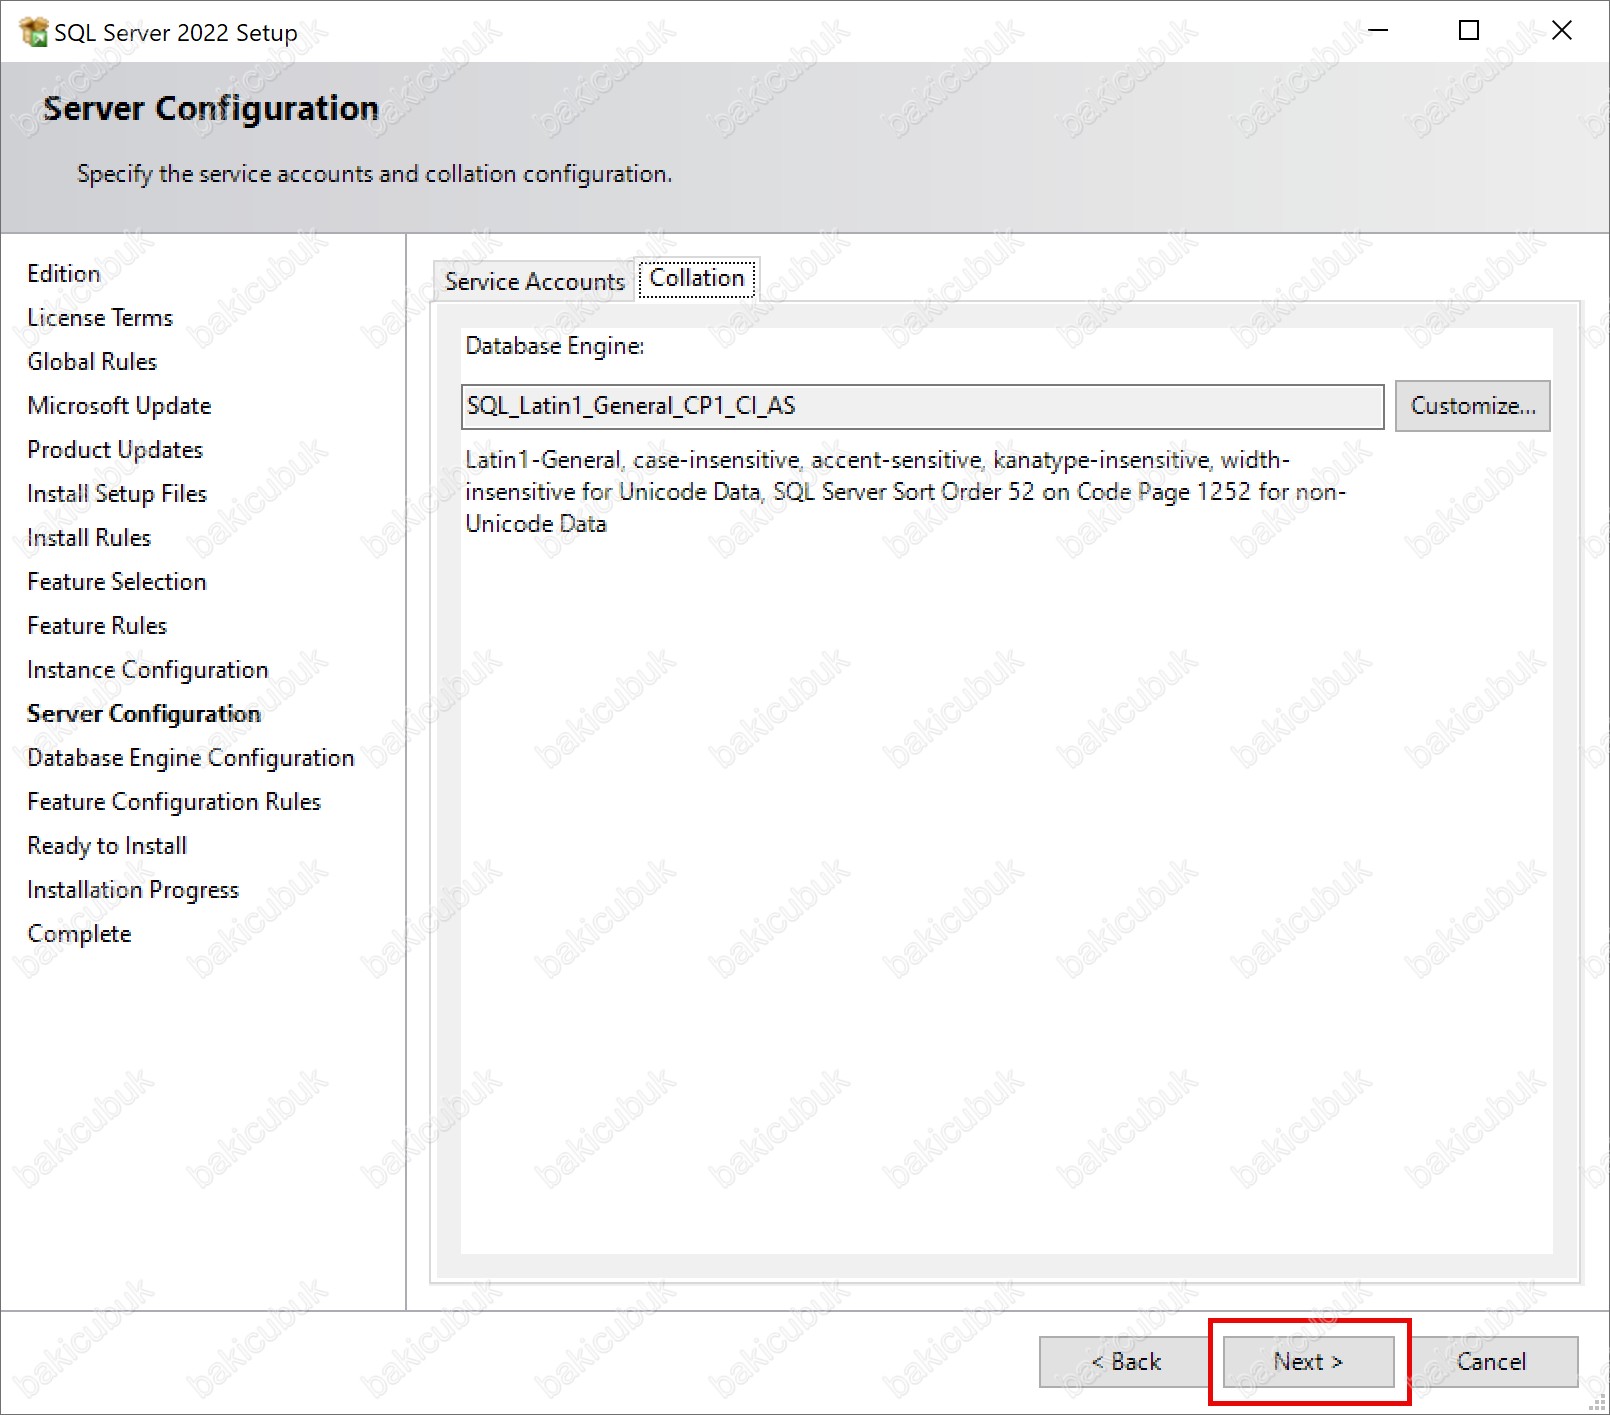Screen dimensions: 1610x1415
Task: Click Install Rules step
Action: click(x=89, y=538)
